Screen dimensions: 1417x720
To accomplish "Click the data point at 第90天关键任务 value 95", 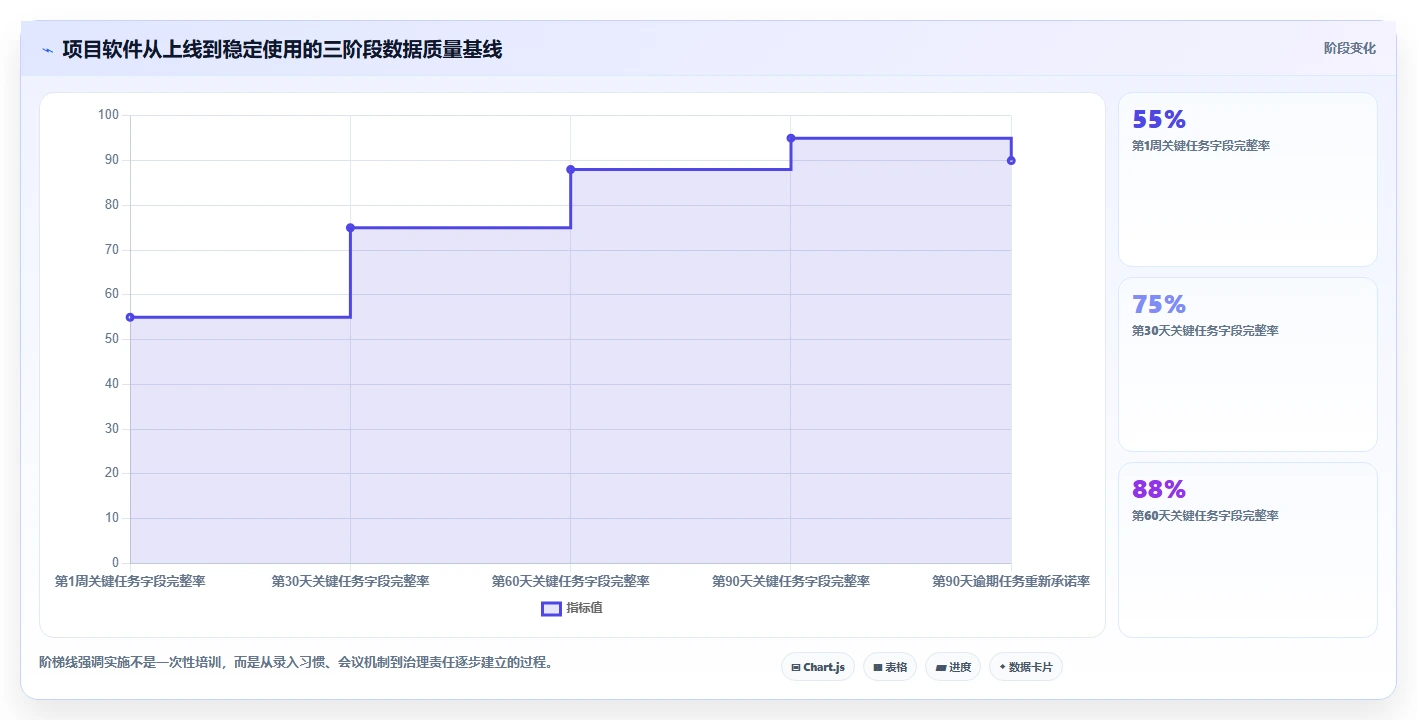I will (791, 138).
